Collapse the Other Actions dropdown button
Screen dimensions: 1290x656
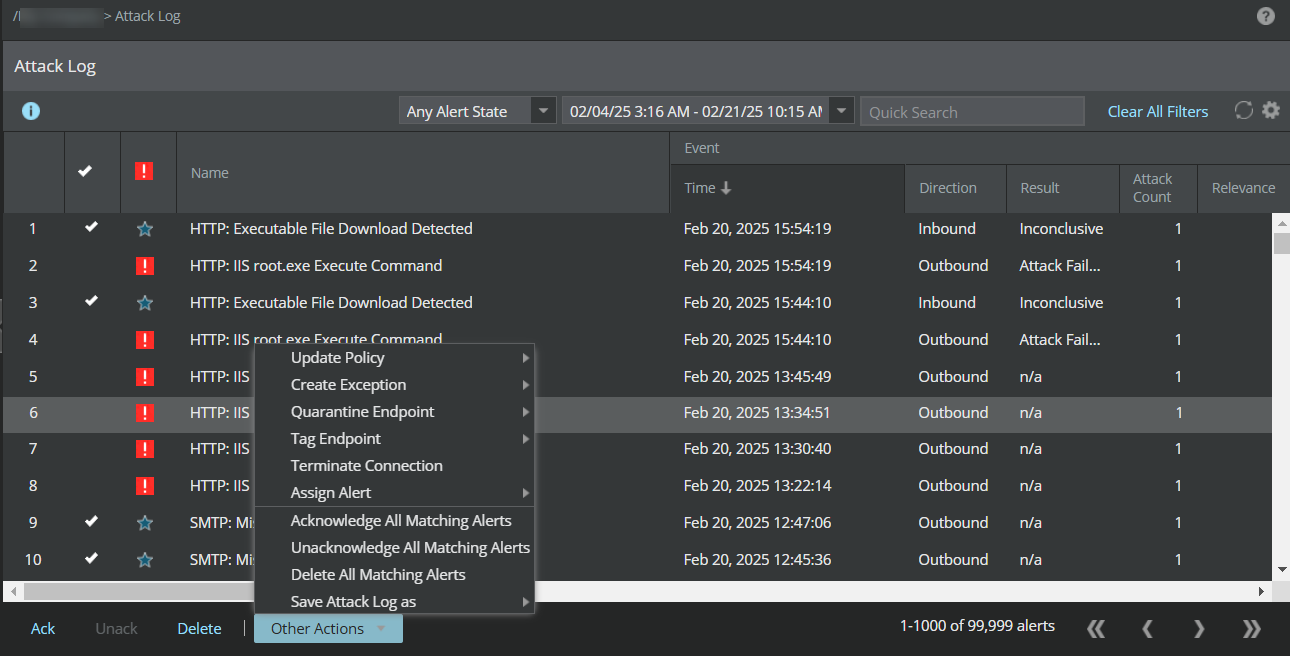pos(328,629)
